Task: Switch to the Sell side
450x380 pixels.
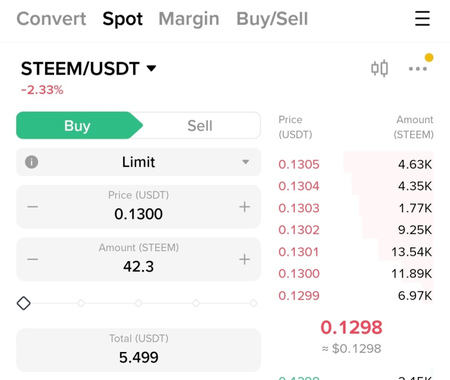Action: 200,125
